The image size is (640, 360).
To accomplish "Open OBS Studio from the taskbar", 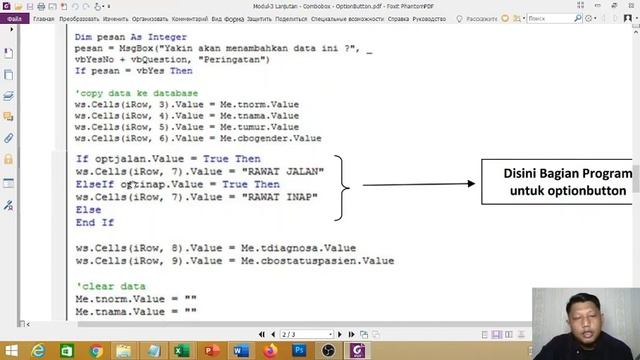I will coord(328,351).
